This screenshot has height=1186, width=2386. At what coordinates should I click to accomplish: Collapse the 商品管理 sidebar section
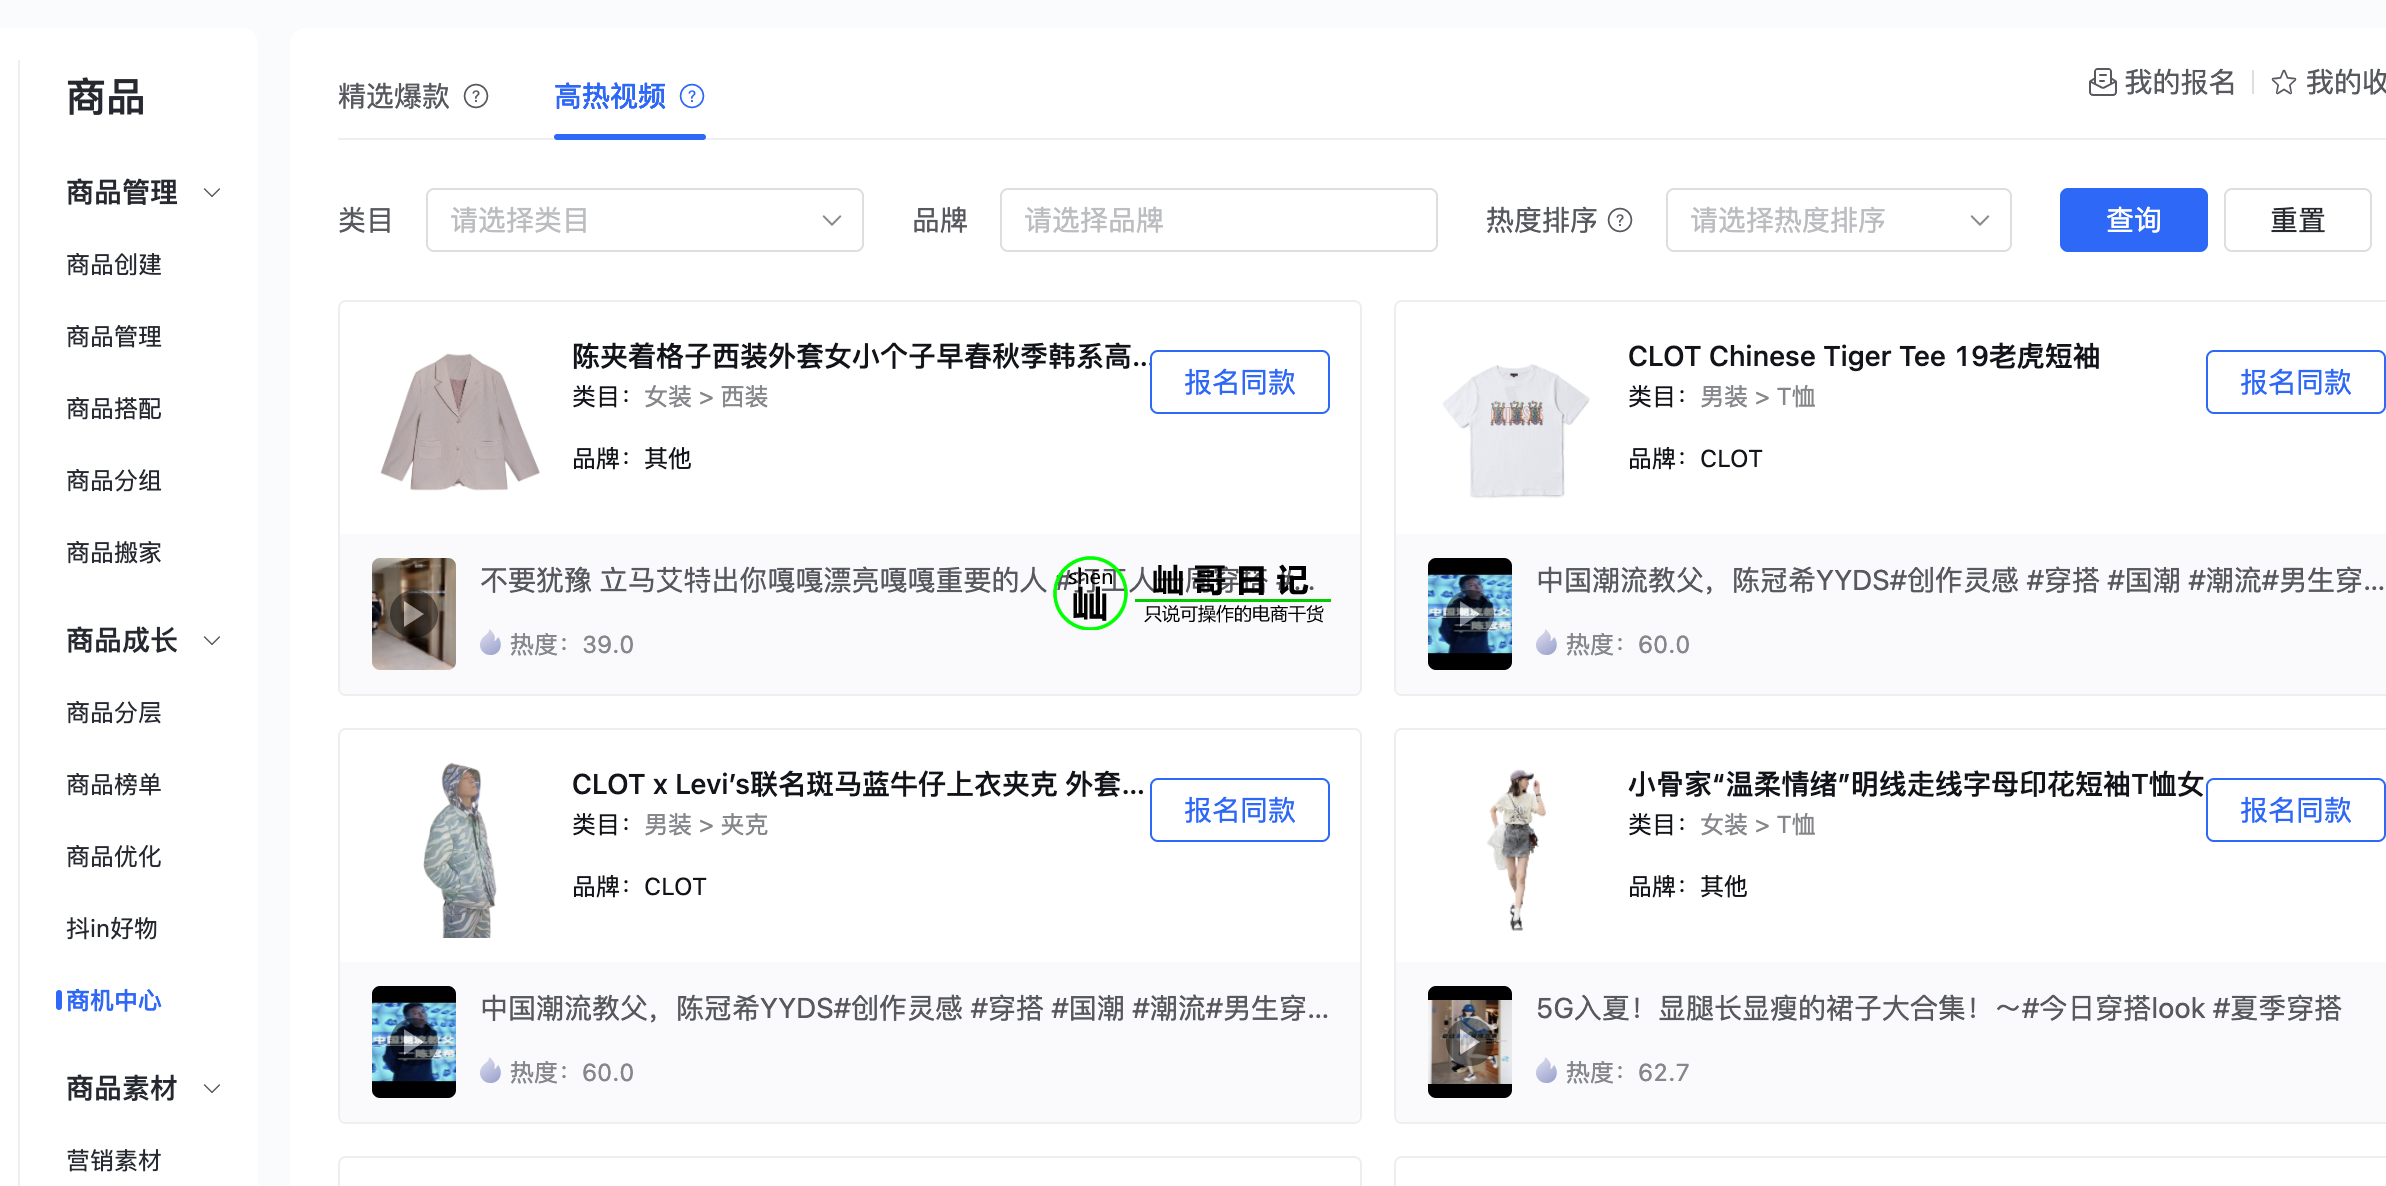(x=212, y=192)
